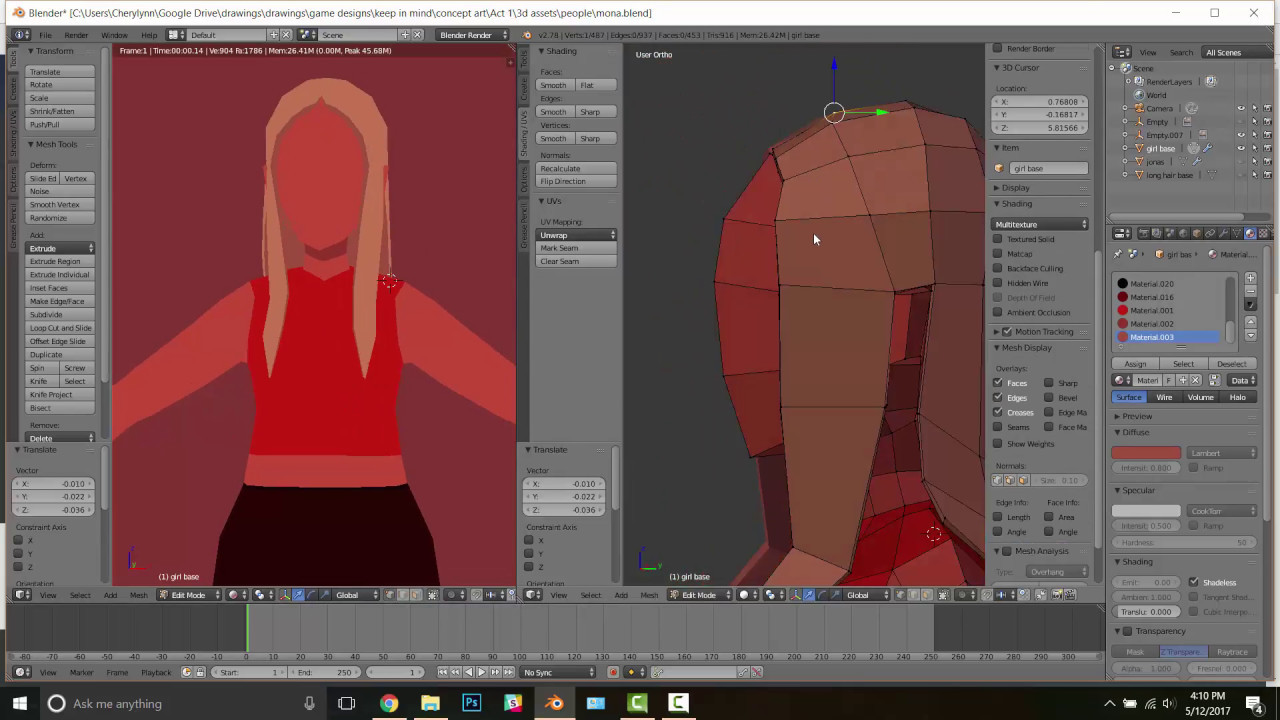Toggle the Faces overlay checkbox
Screen dimensions: 1280x720
coord(997,383)
